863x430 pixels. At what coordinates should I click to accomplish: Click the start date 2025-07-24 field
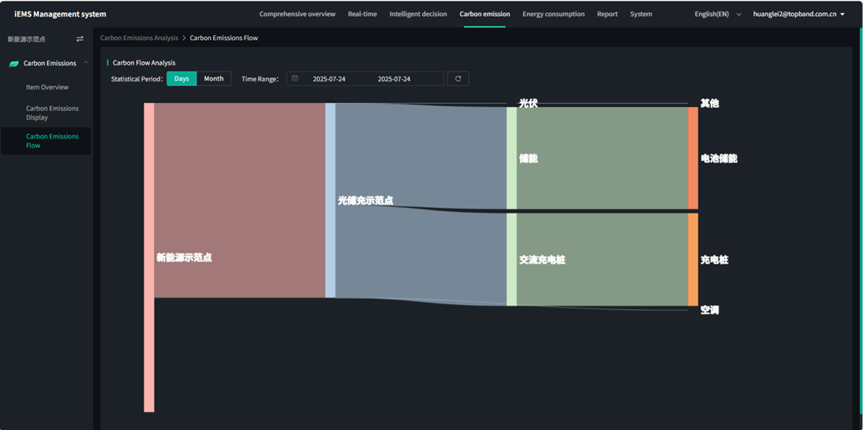pos(329,78)
